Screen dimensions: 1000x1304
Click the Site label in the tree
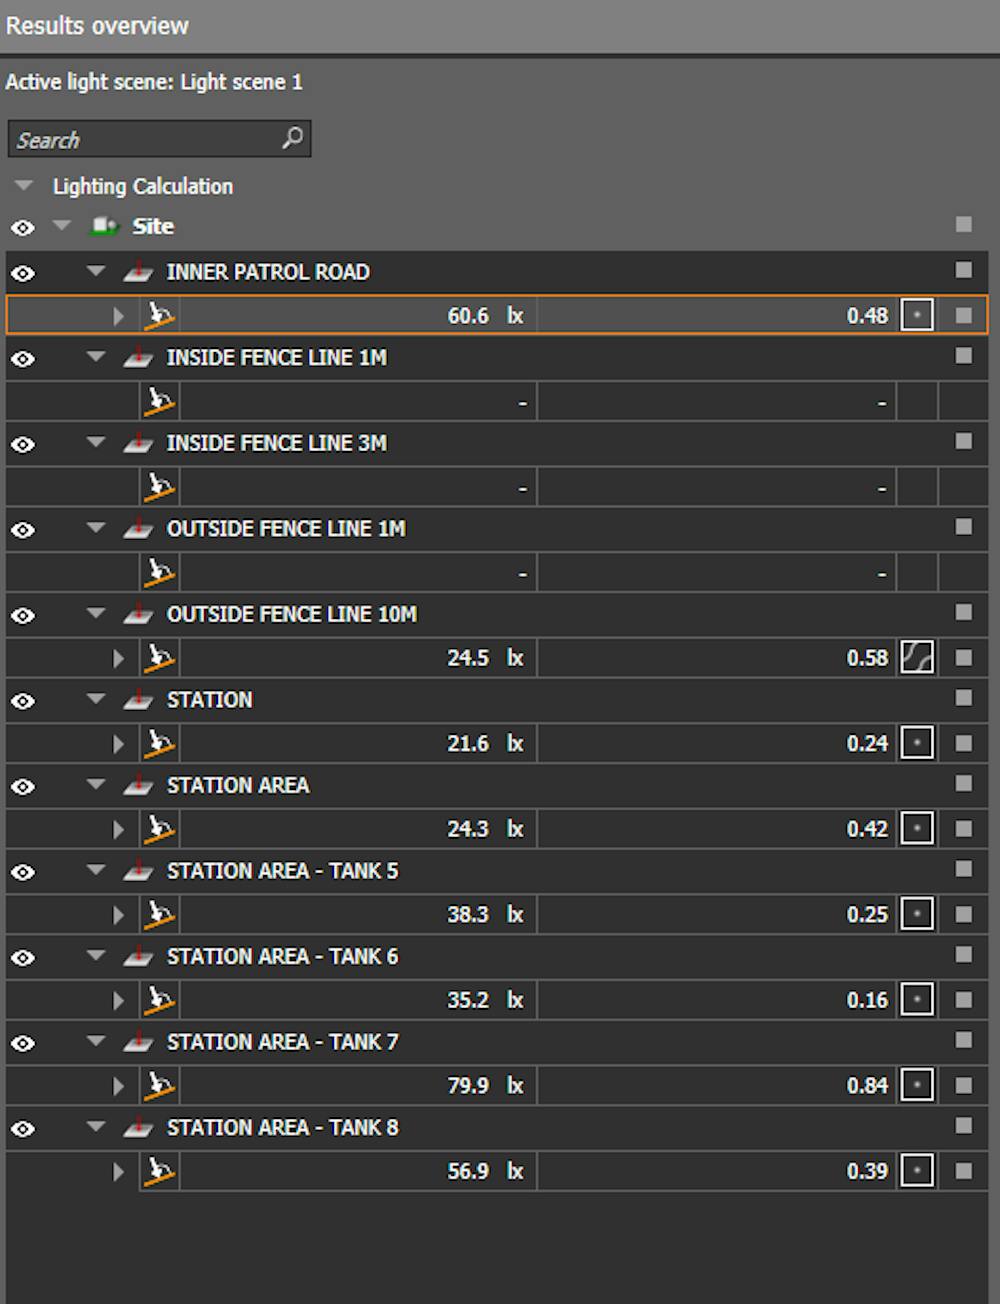coord(153,227)
